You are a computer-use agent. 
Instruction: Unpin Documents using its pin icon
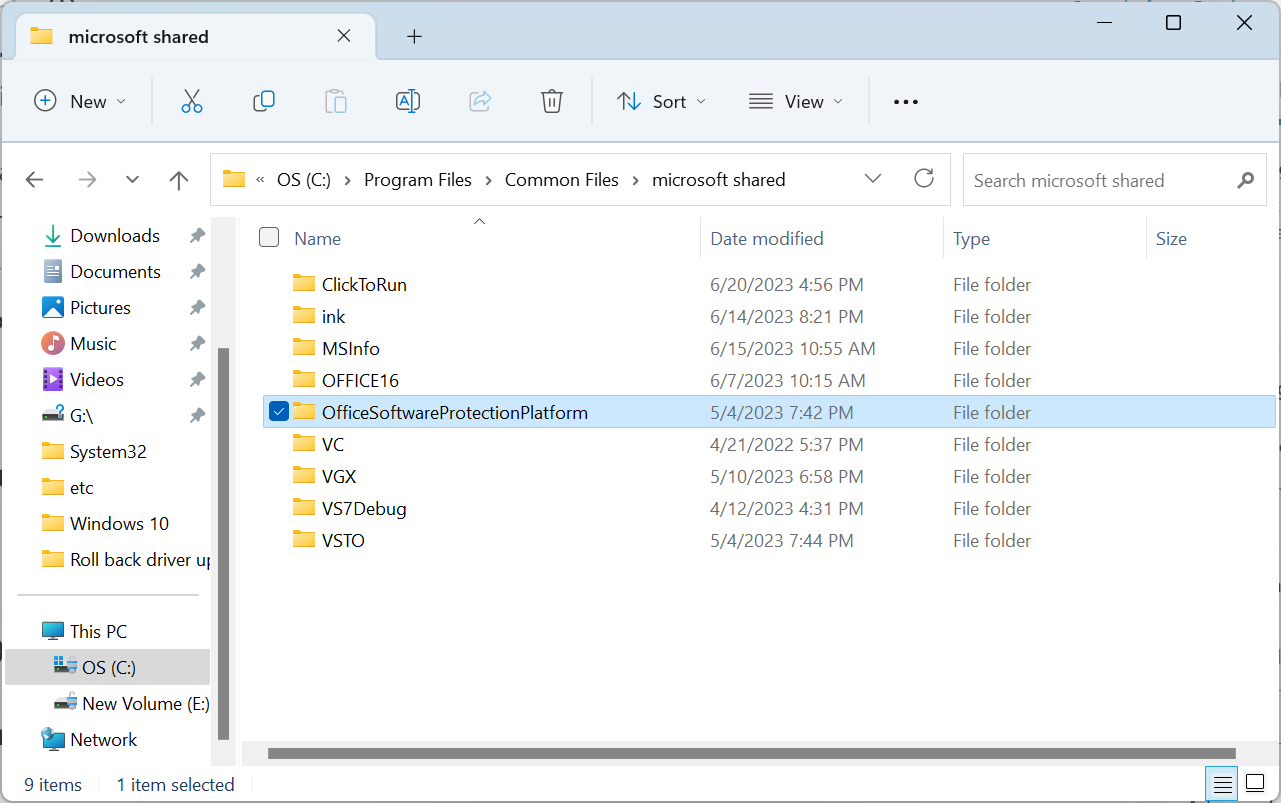(x=197, y=272)
